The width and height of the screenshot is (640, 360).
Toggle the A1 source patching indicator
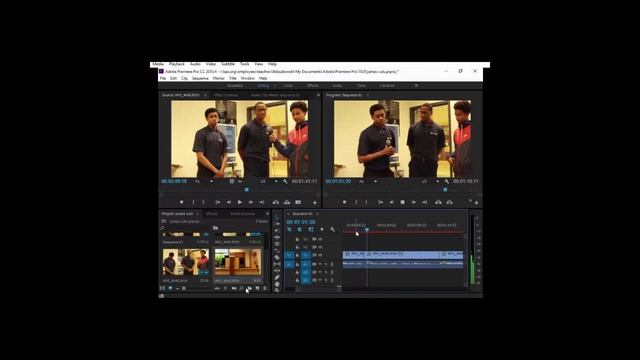(x=289, y=264)
